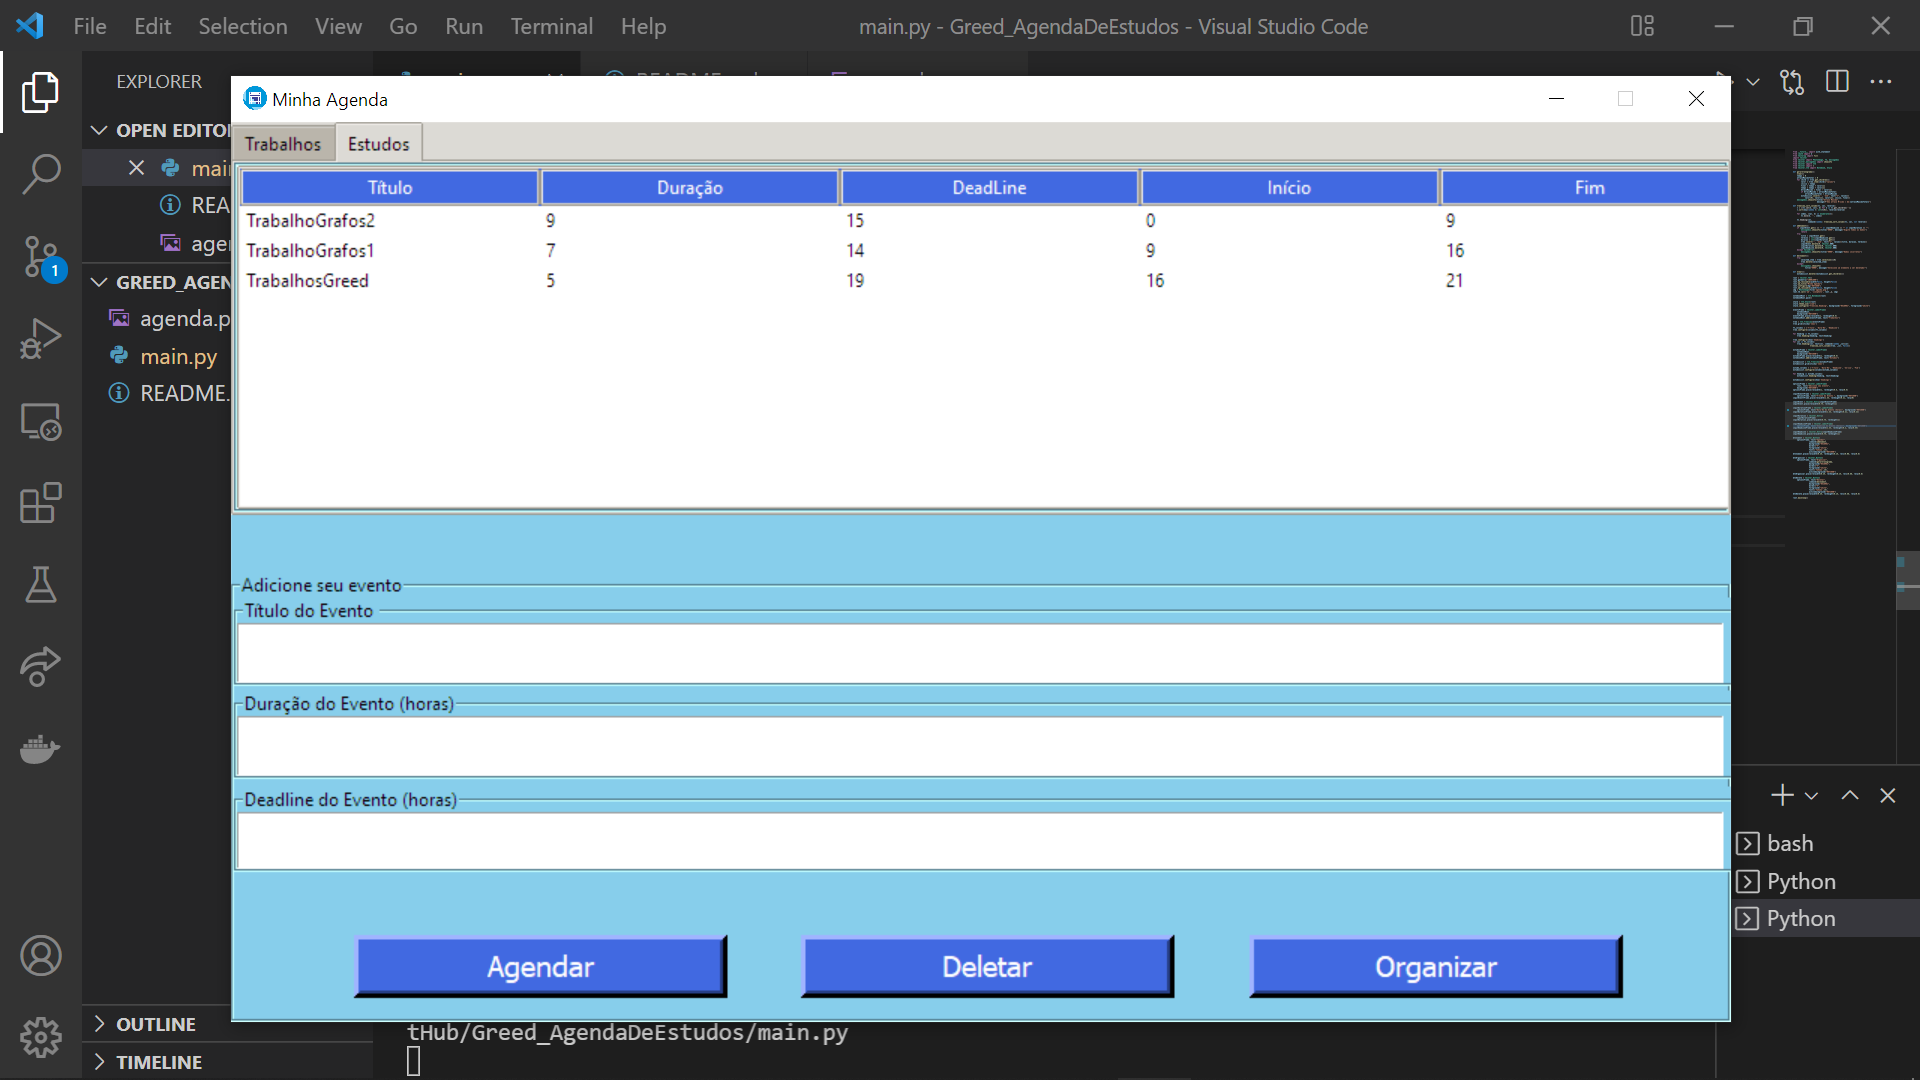Click the Organizar button
1920x1080 pixels.
pyautogui.click(x=1435, y=966)
